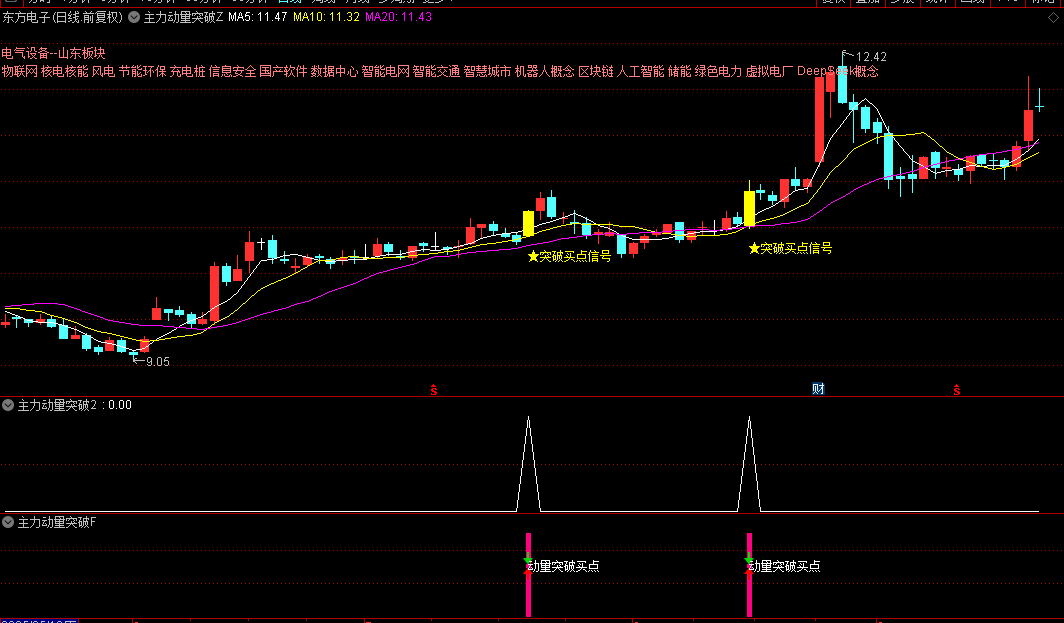Click the 主力动量突破2 : 0.00 label

[x=75, y=405]
